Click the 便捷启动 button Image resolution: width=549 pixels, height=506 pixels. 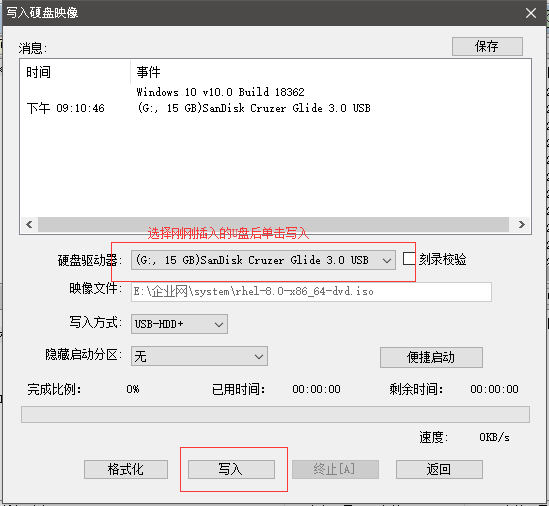click(431, 357)
